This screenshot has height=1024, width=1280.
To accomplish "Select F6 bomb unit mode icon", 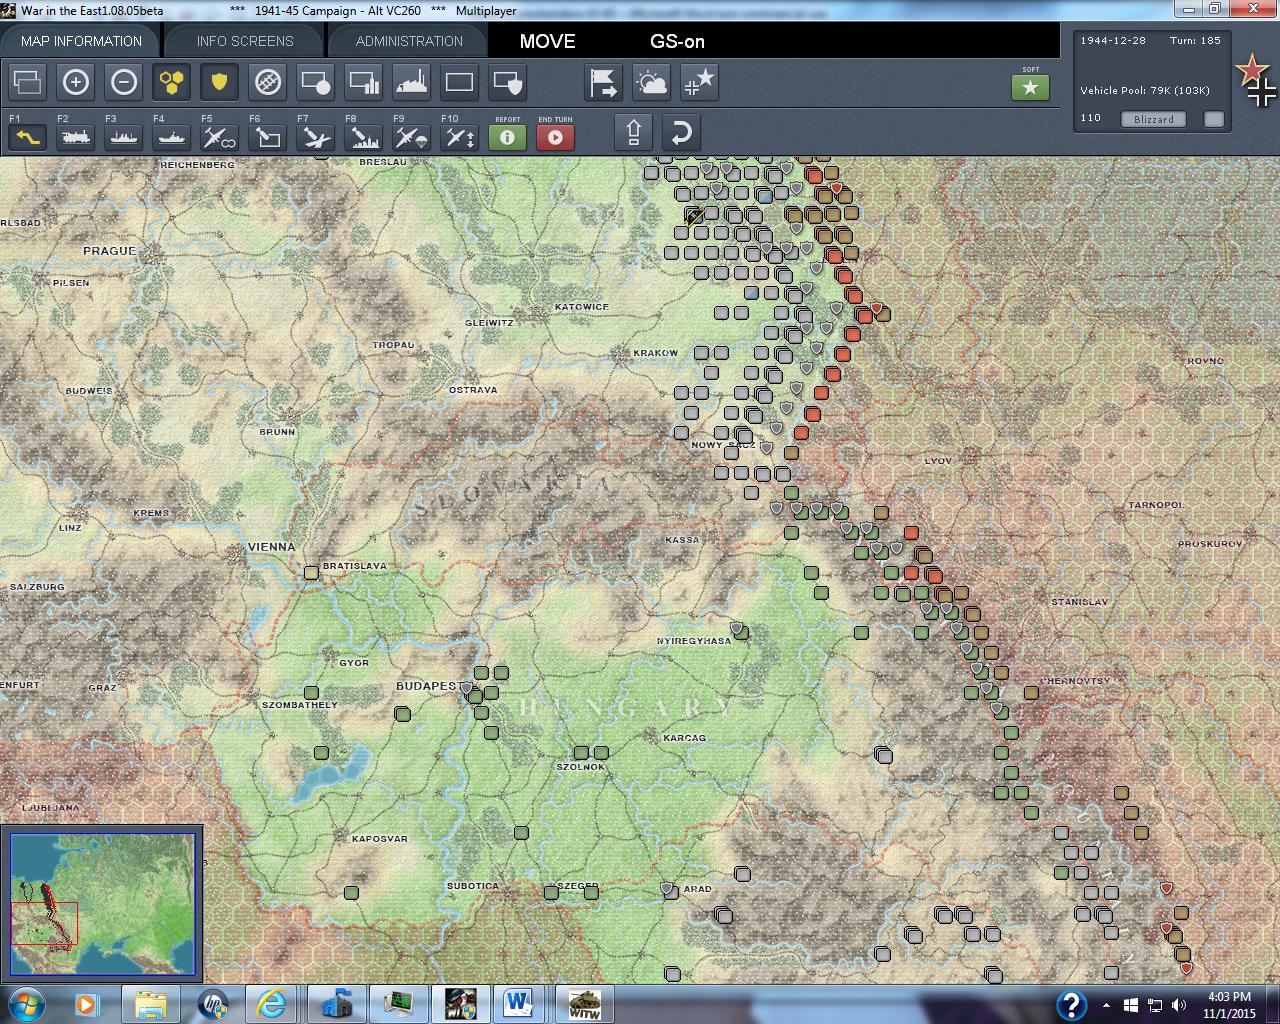I will (x=268, y=137).
